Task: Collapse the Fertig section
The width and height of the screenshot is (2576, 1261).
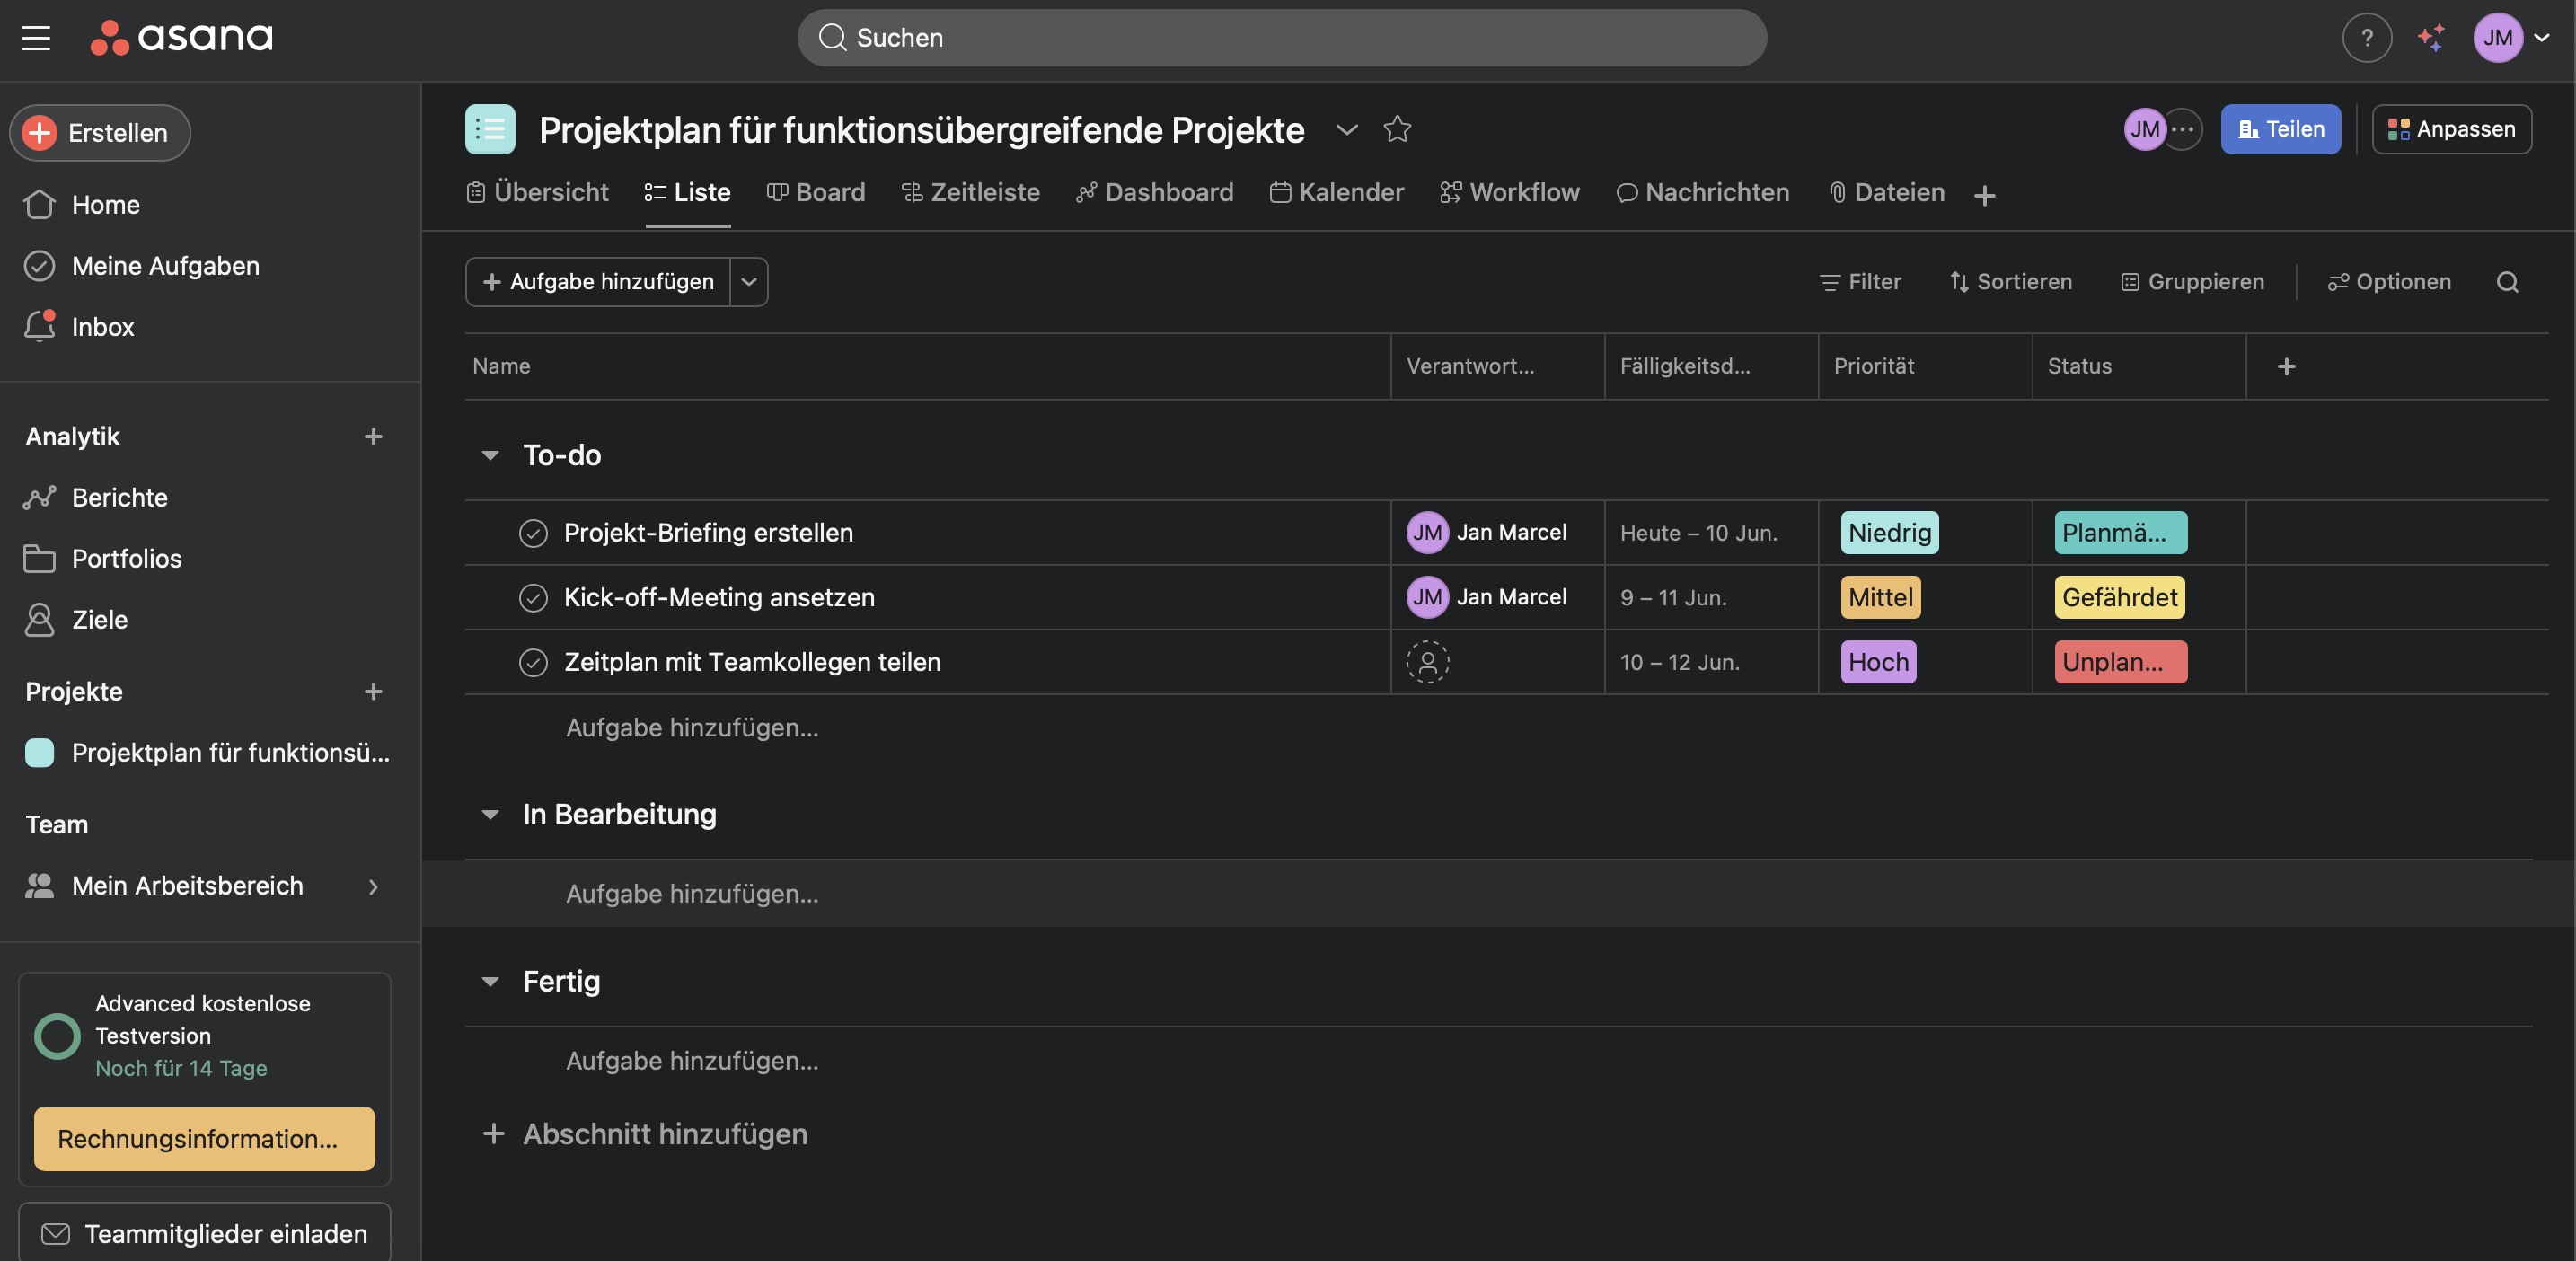Action: pos(490,982)
